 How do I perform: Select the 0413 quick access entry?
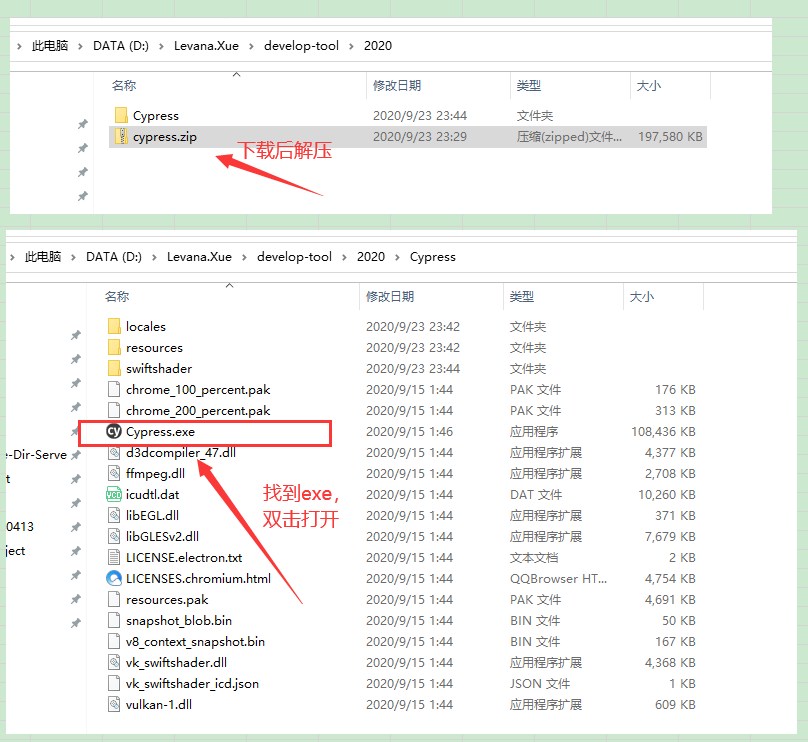[20, 527]
